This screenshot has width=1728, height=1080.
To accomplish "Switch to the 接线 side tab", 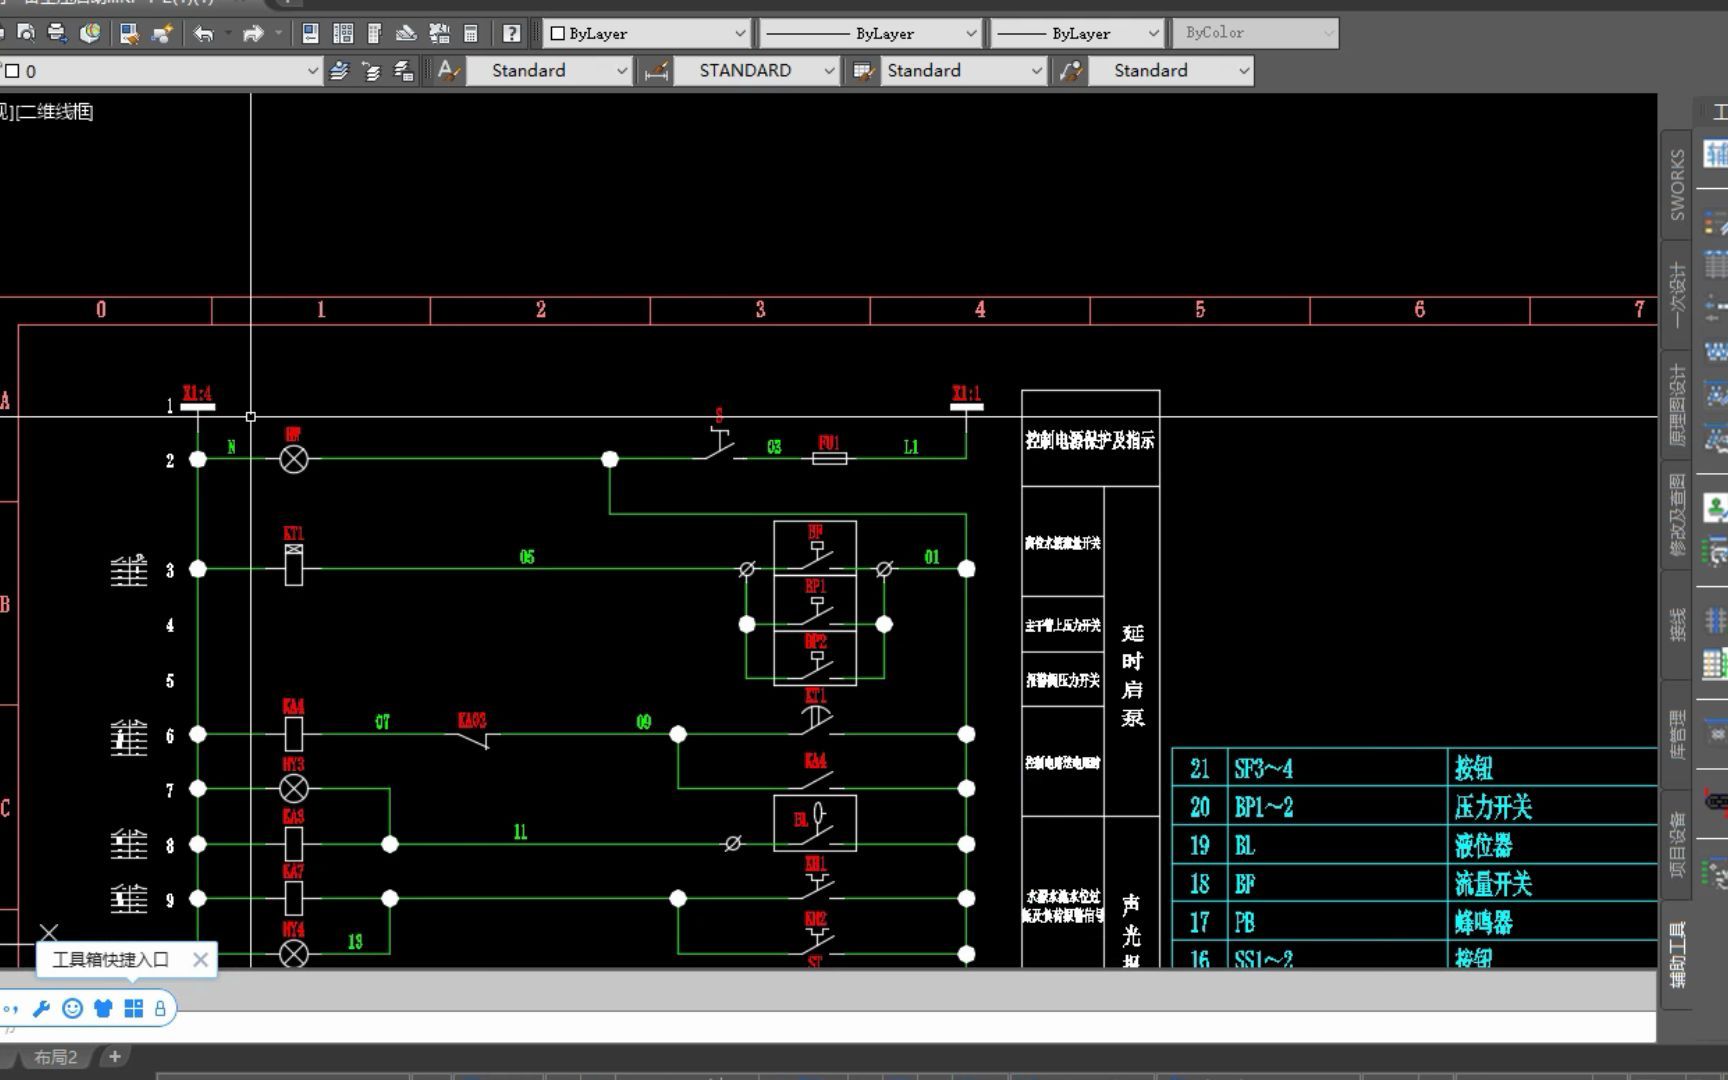I will pos(1677,625).
